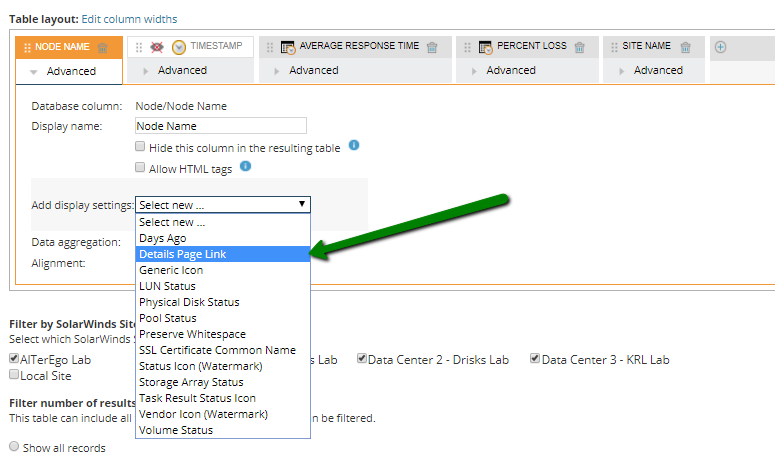This screenshot has height=458, width=775.
Task: Add a new column with plus icon
Action: tap(721, 47)
